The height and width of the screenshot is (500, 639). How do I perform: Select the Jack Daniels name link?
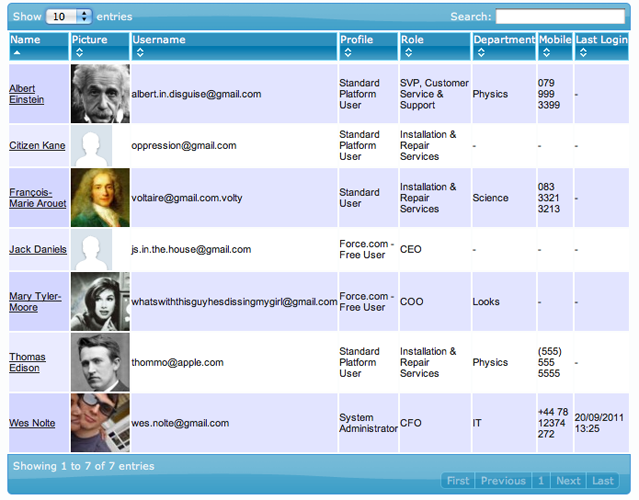pos(38,250)
